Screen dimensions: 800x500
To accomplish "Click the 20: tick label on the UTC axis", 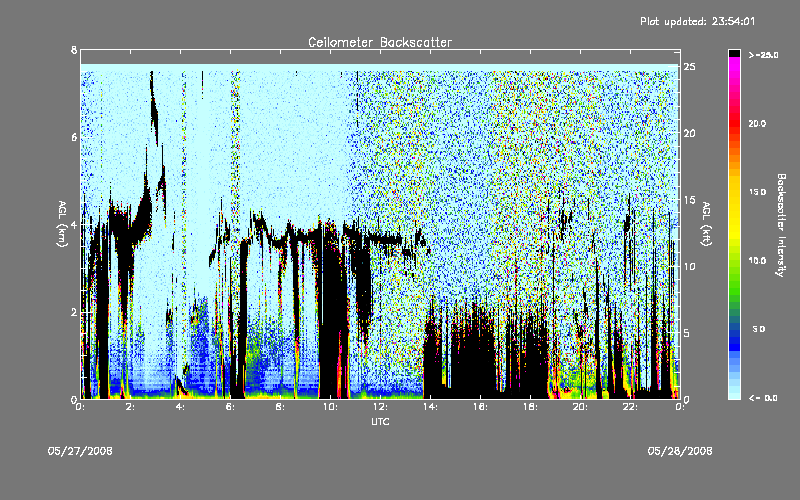I will (580, 407).
